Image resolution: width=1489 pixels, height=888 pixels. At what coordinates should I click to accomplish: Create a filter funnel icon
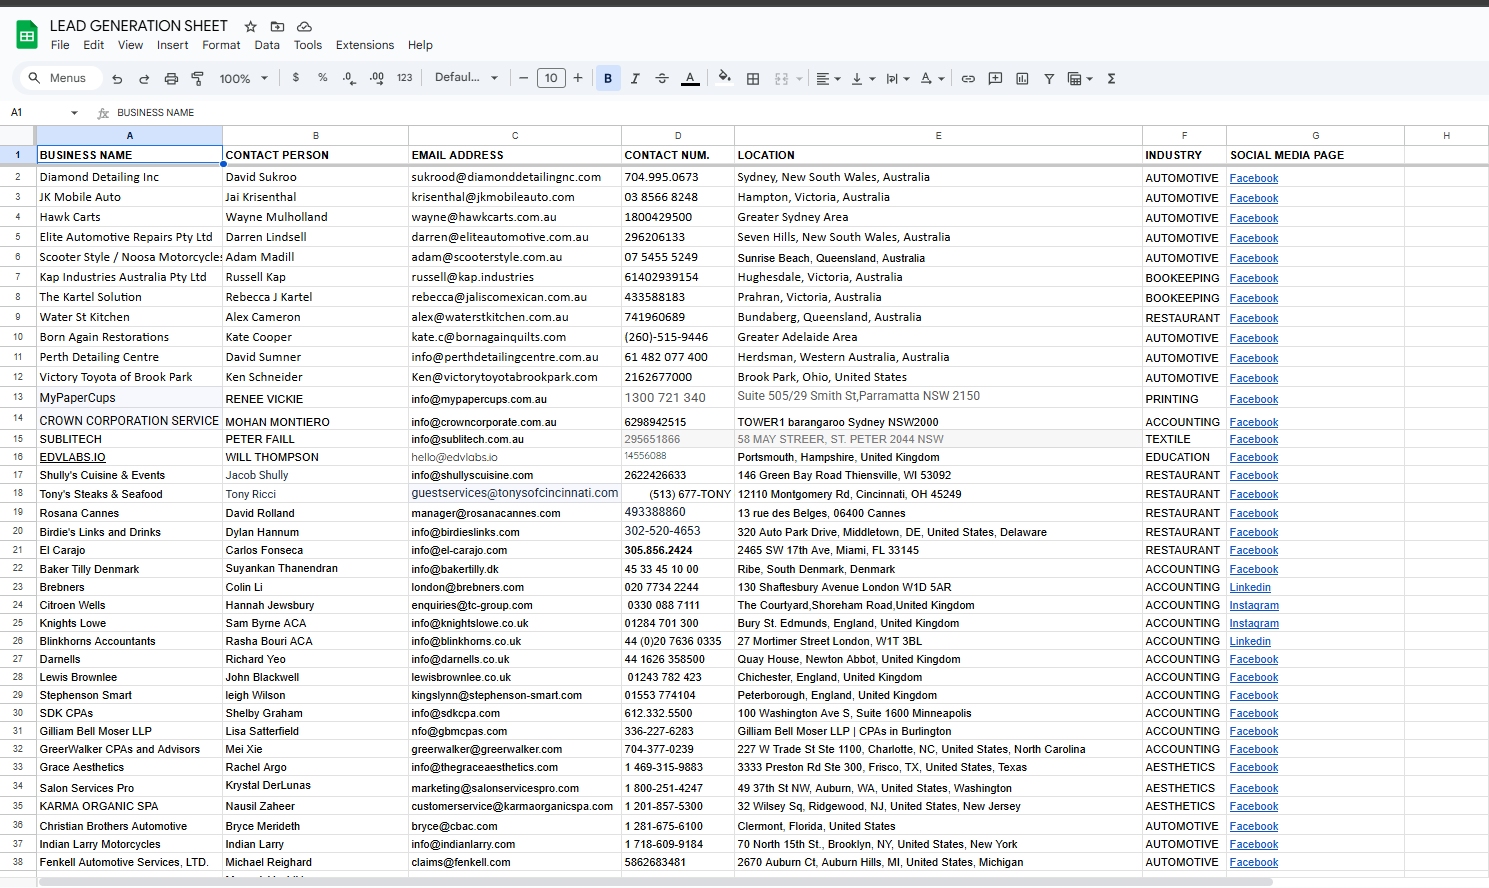[1049, 78]
